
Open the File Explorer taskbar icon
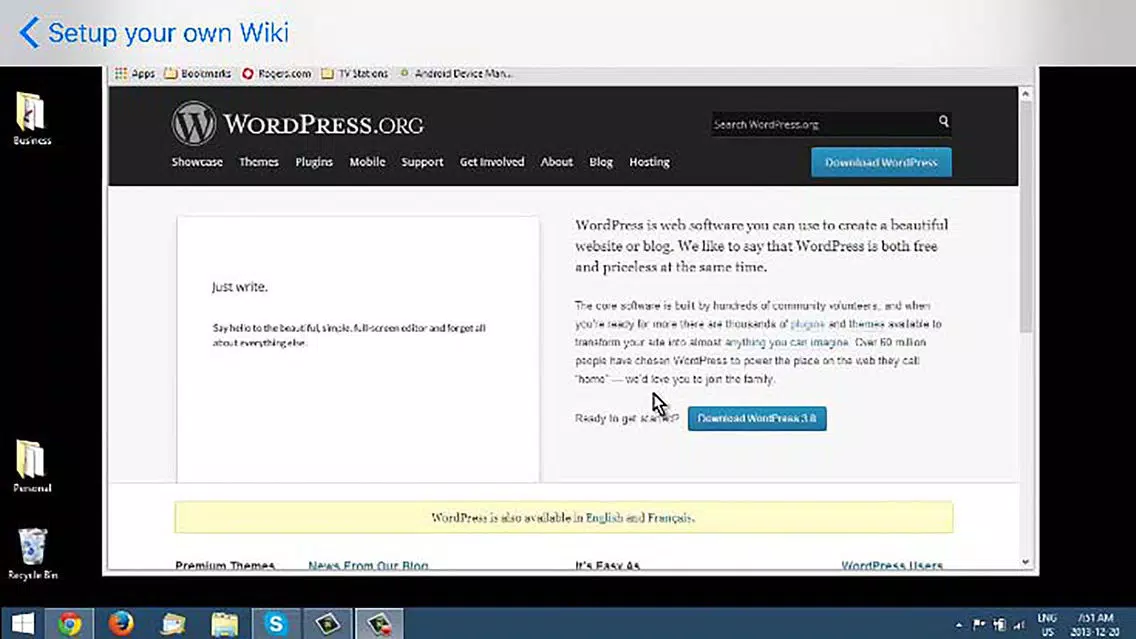225,624
